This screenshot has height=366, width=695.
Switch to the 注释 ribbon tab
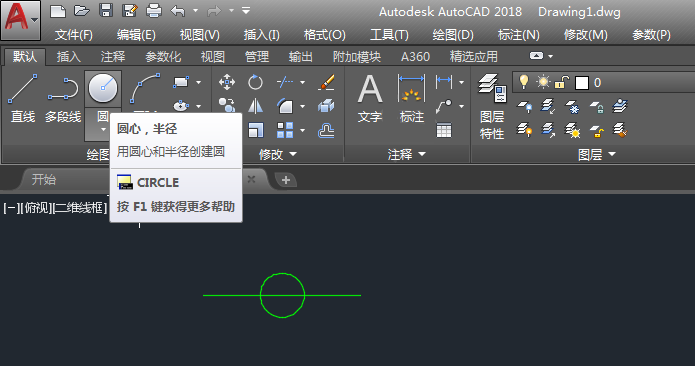pyautogui.click(x=113, y=57)
